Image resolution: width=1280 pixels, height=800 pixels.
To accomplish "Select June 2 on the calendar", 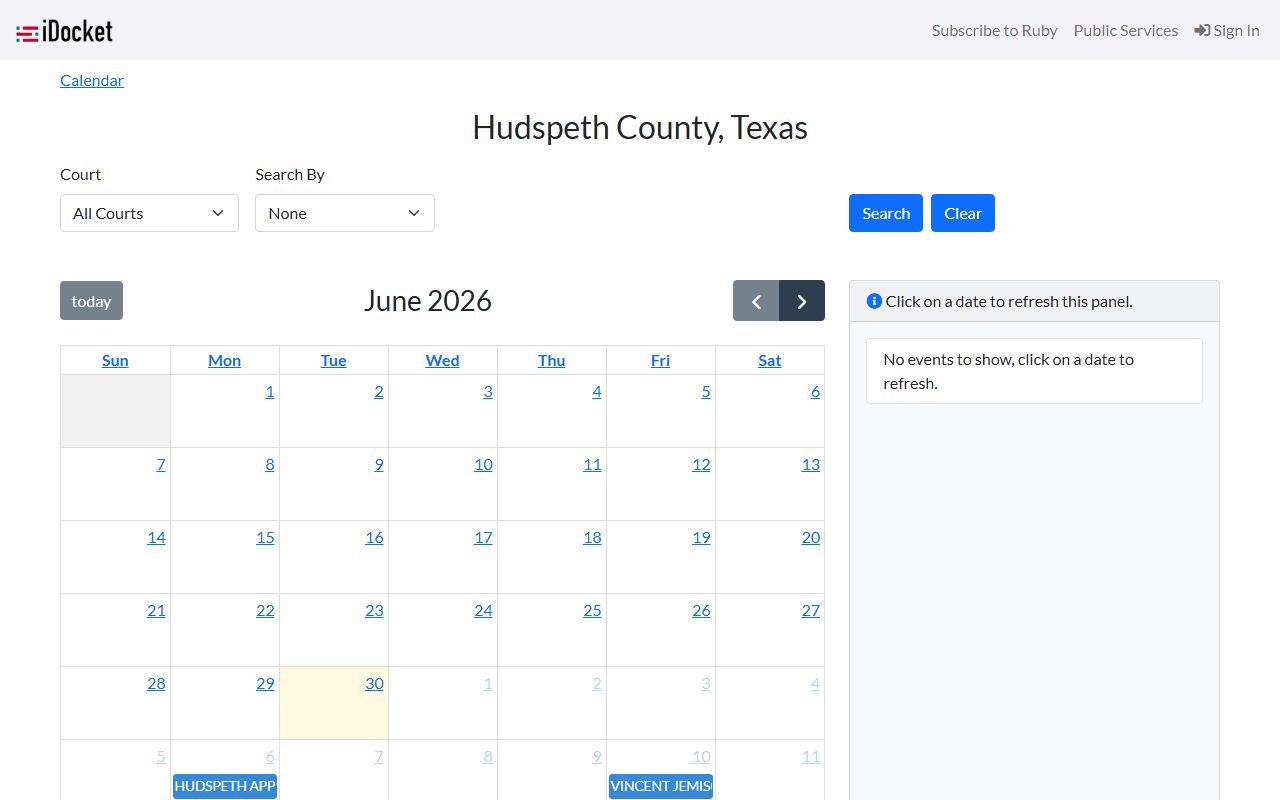I will point(378,391).
